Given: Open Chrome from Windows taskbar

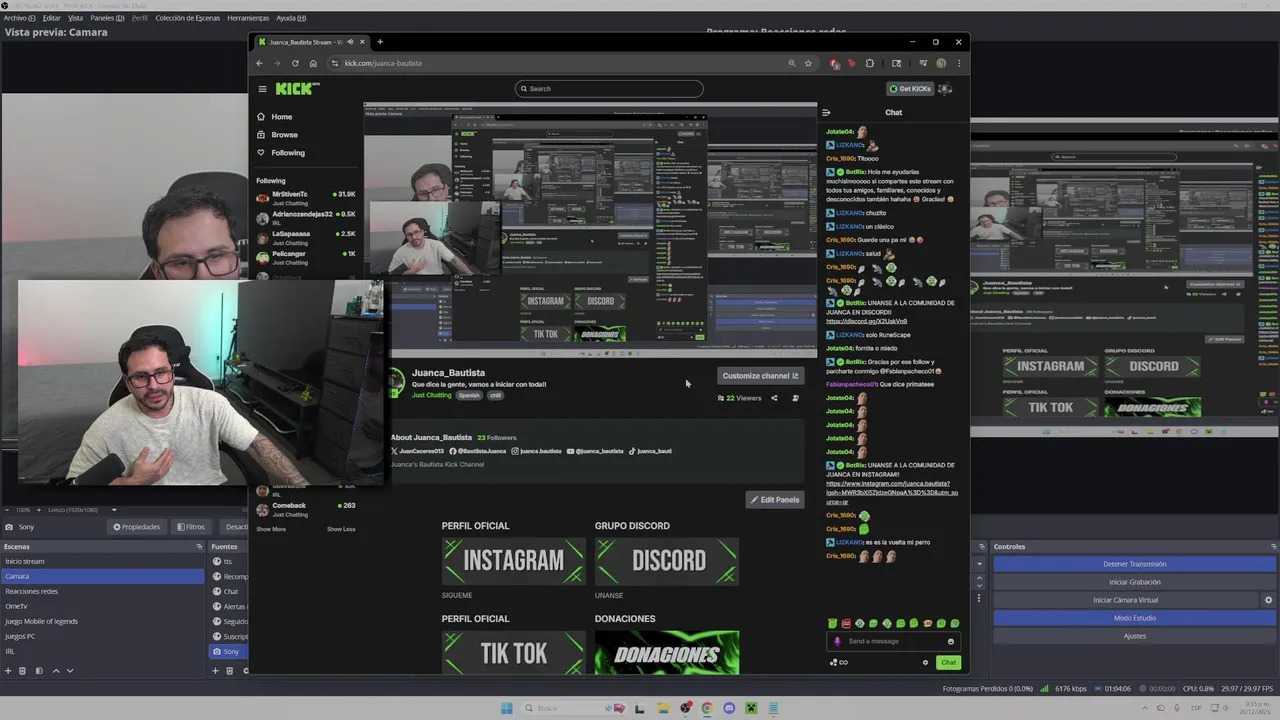Looking at the screenshot, I should tap(706, 708).
